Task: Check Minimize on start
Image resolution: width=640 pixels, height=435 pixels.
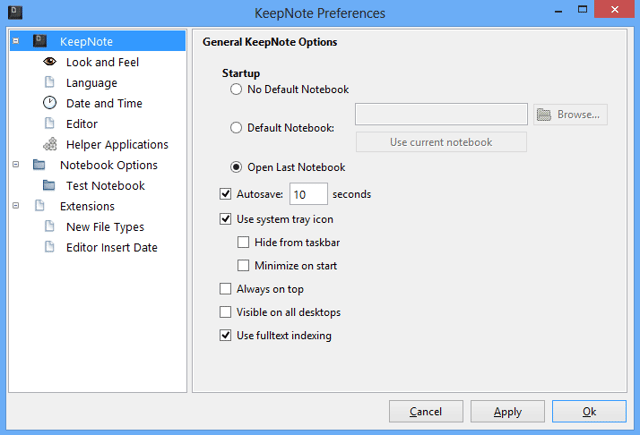Action: (x=243, y=266)
